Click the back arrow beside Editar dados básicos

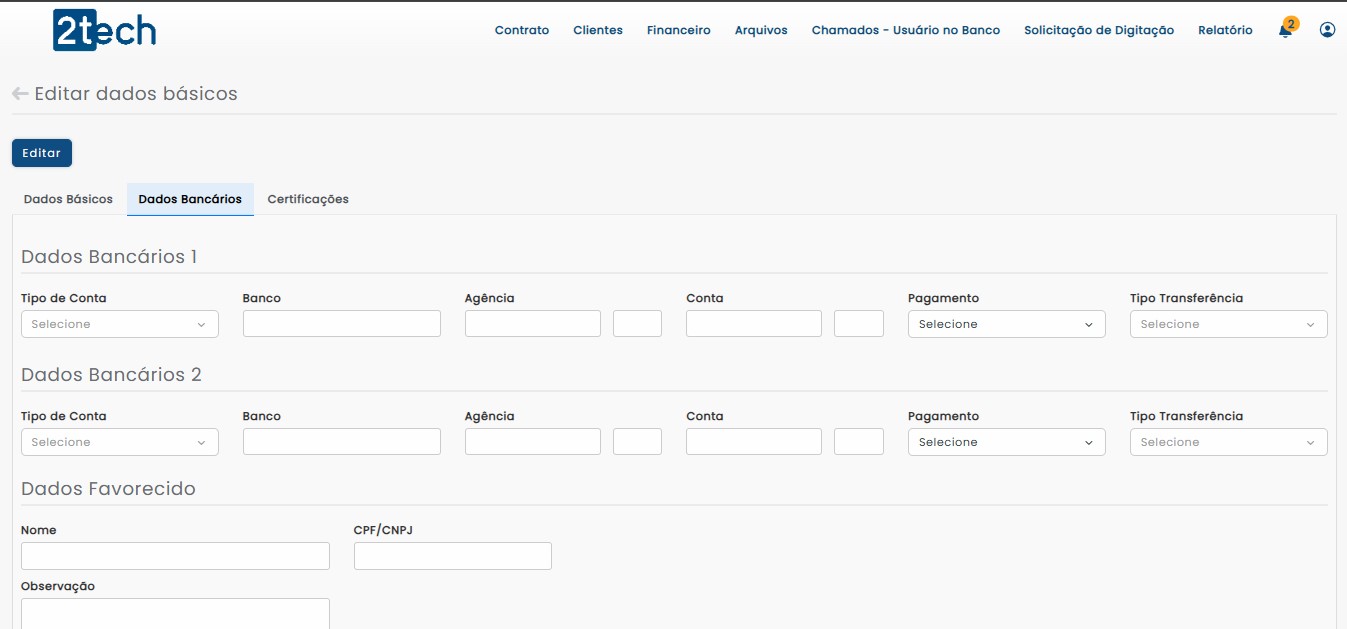click(x=20, y=94)
